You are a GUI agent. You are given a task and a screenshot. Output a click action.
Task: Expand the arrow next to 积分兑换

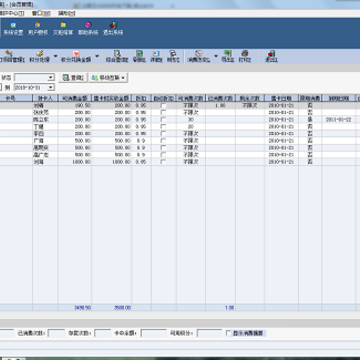pos(55,56)
